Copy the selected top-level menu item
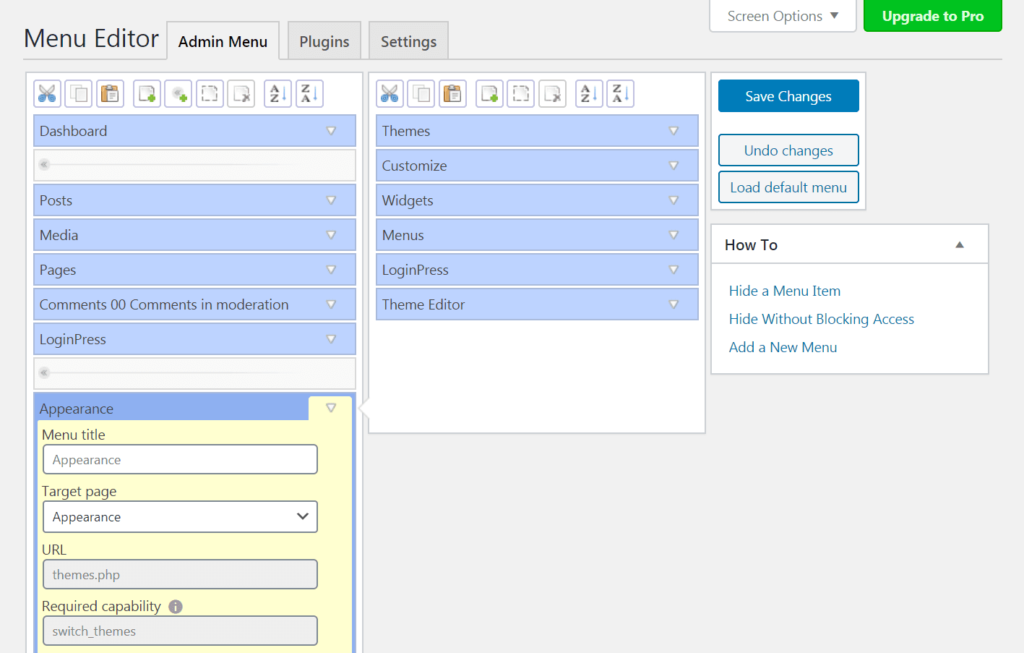This screenshot has height=653, width=1024. pyautogui.click(x=78, y=93)
